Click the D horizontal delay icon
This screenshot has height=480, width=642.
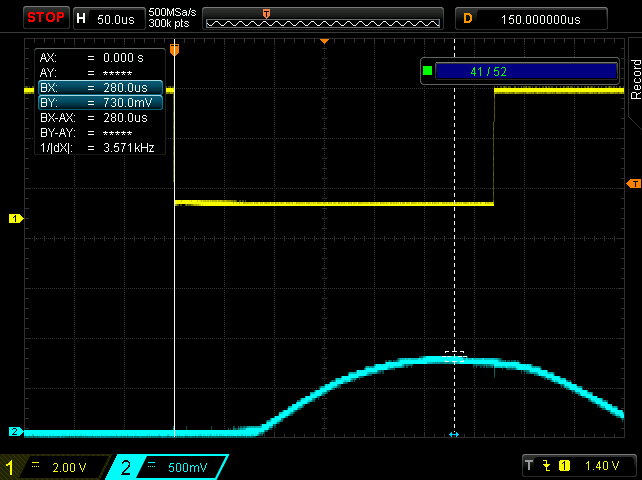pos(466,18)
